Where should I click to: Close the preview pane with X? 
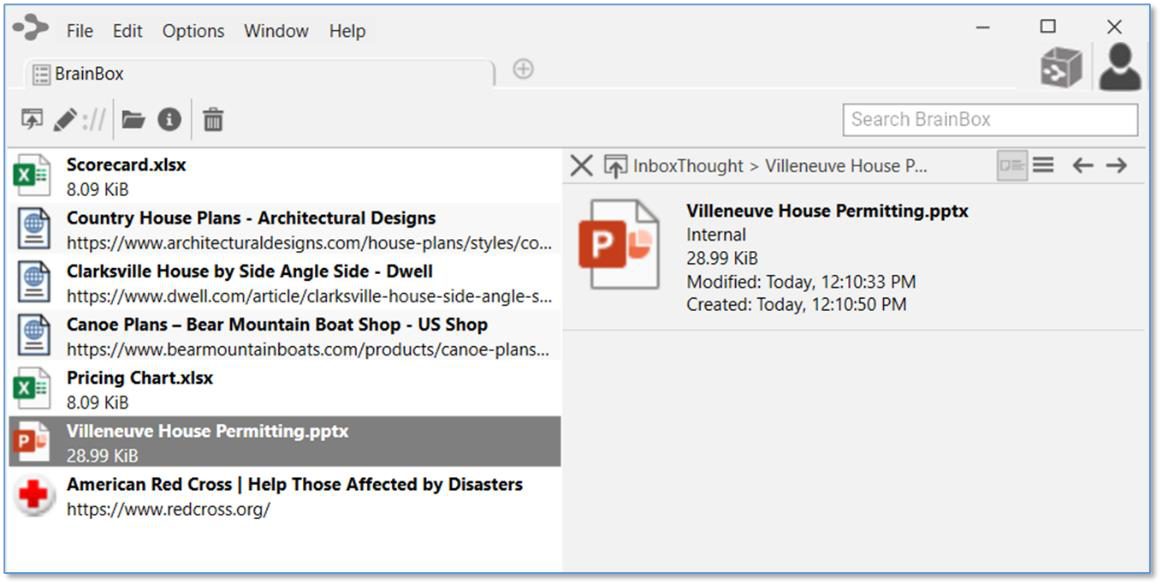(581, 166)
